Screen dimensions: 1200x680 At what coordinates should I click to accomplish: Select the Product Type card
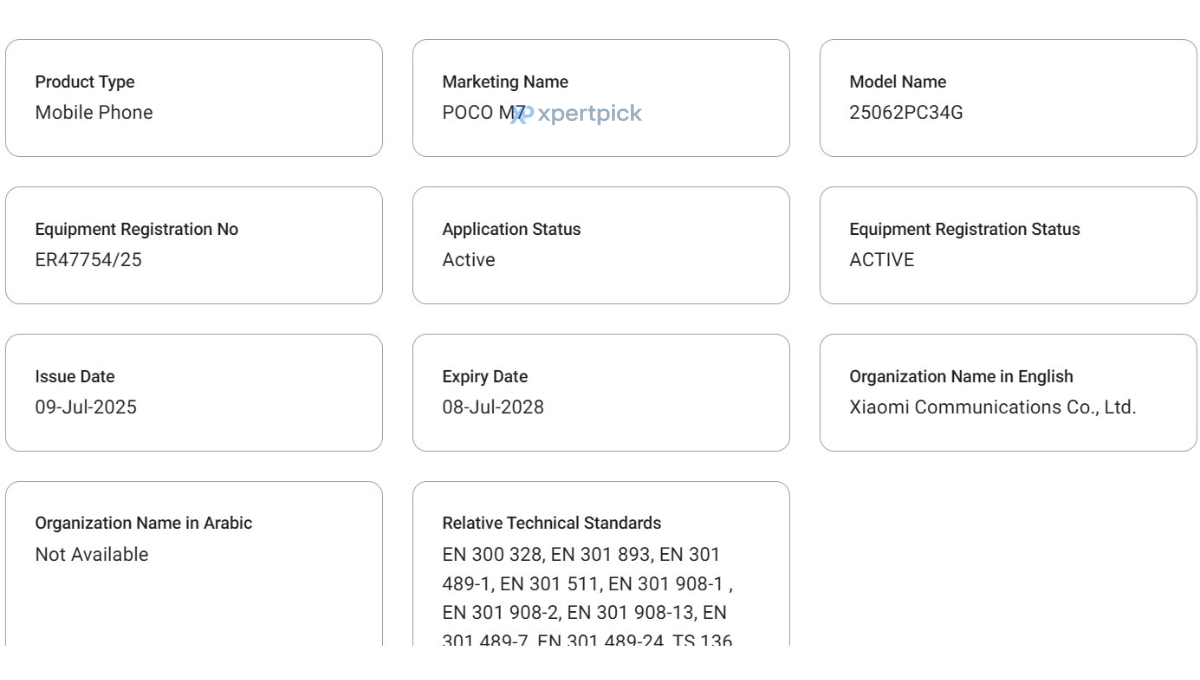pyautogui.click(x=194, y=98)
